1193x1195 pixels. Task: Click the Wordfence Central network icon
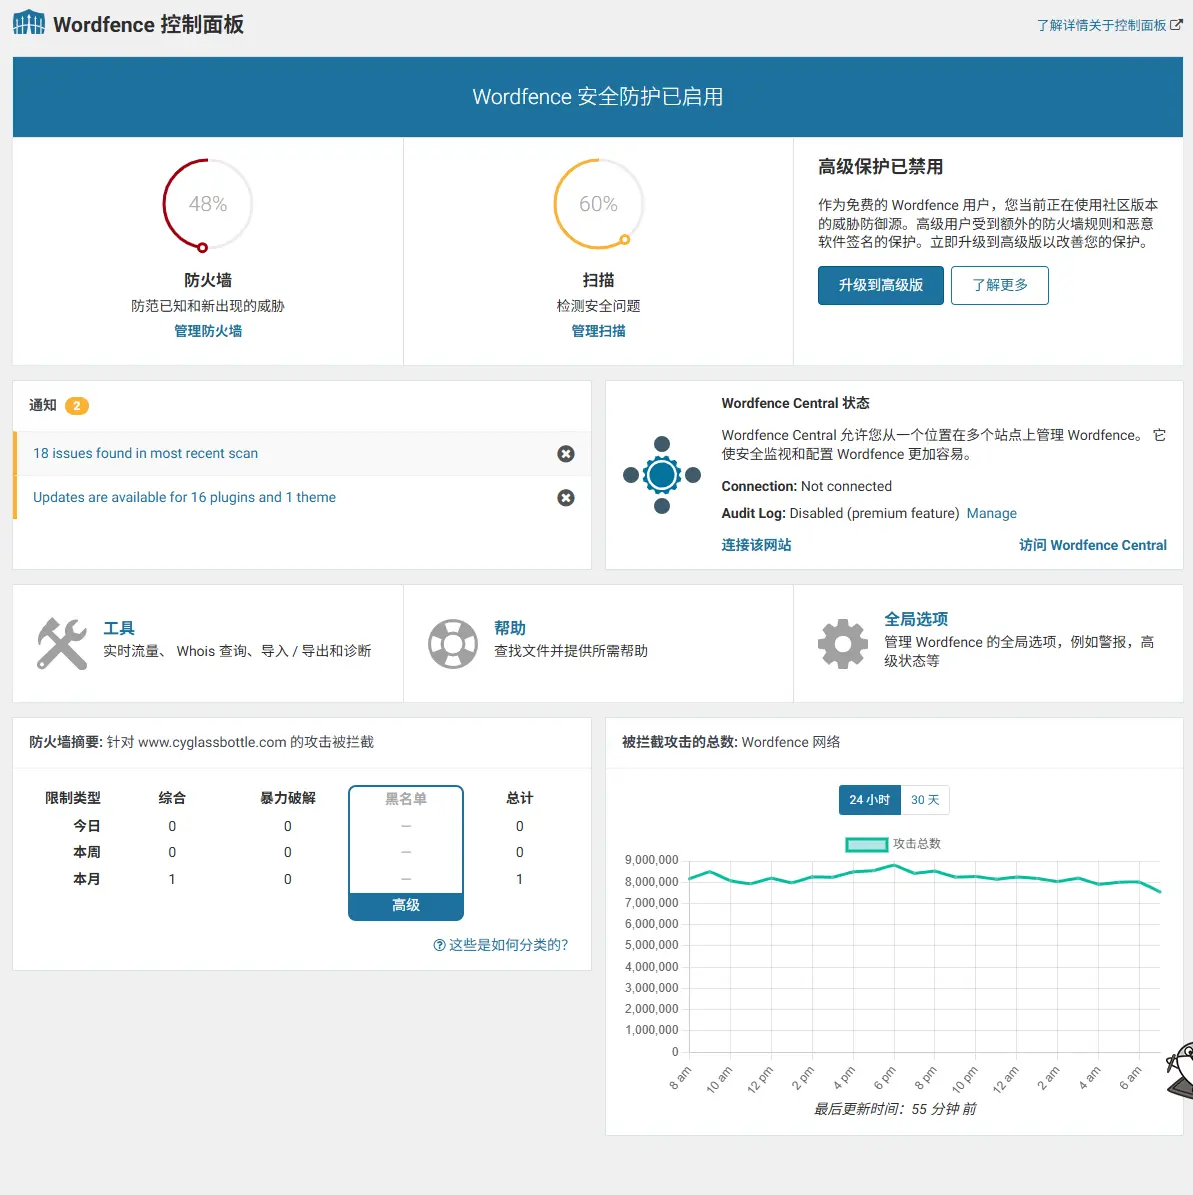(x=662, y=475)
